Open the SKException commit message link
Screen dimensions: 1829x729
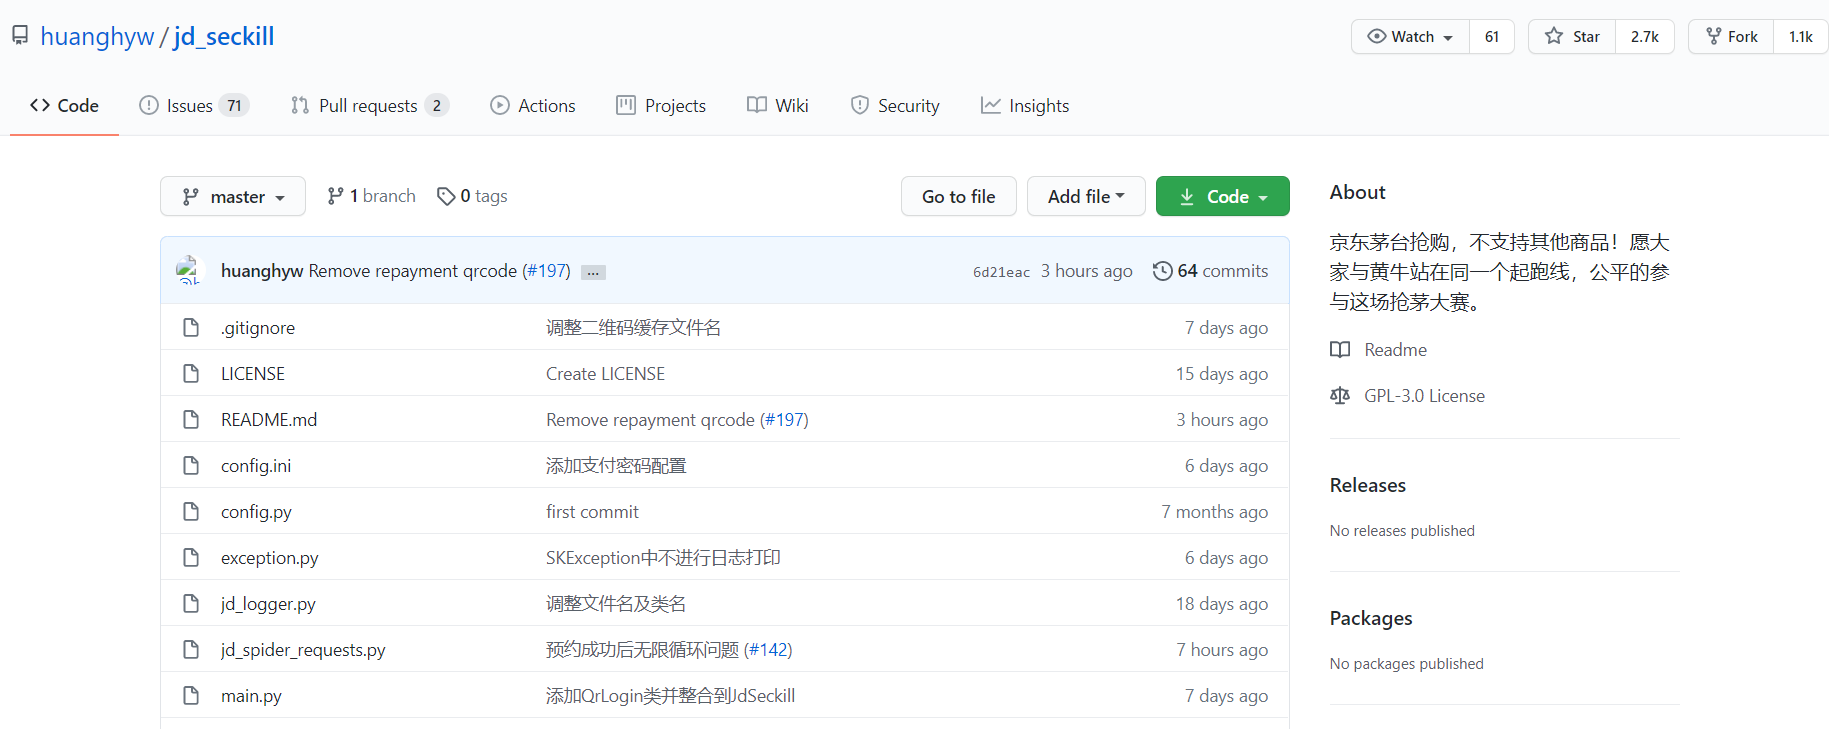coord(663,558)
